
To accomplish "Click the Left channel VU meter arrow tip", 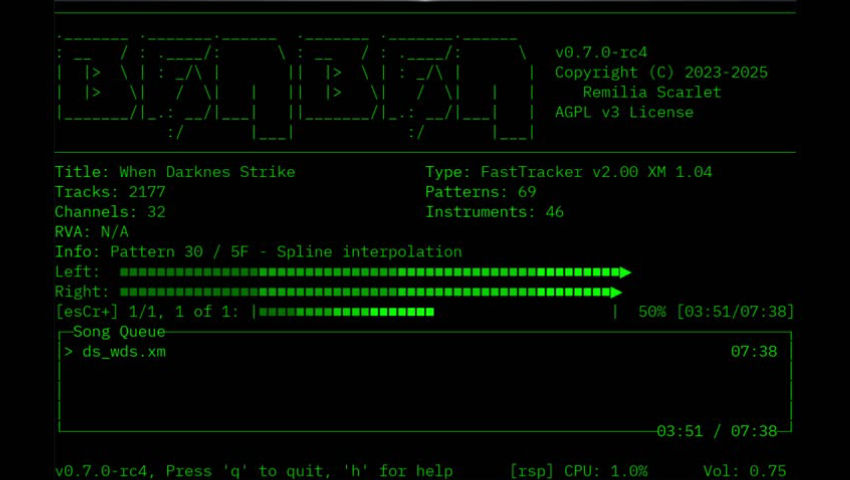I will click(x=625, y=272).
